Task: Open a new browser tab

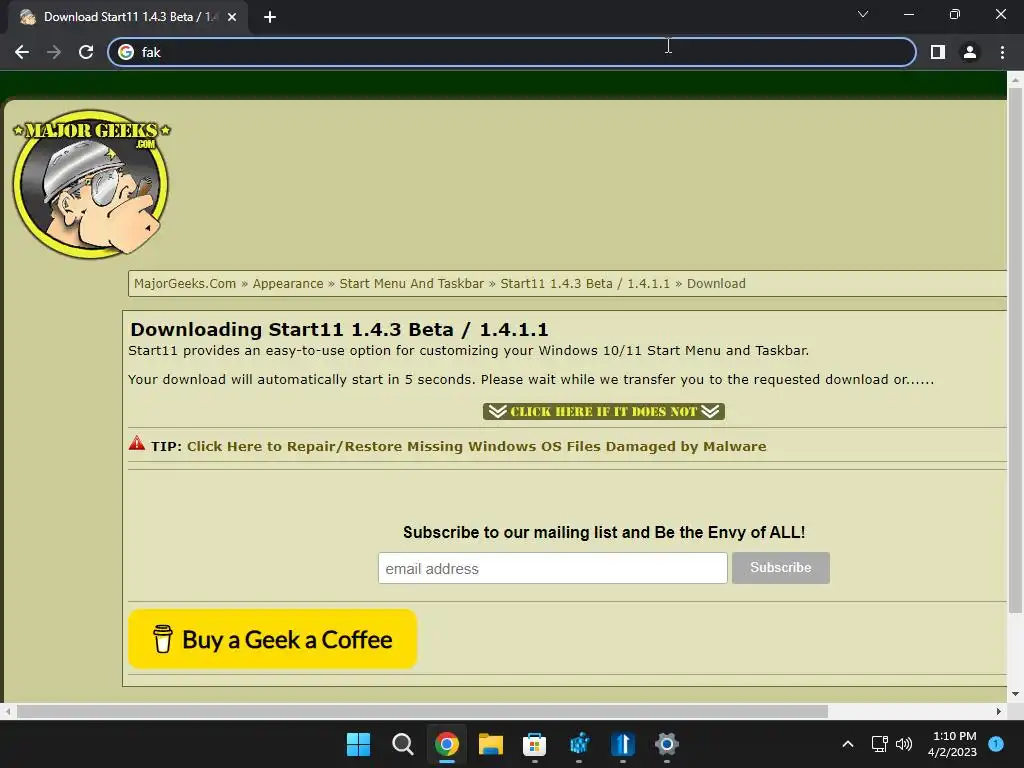Action: click(x=270, y=17)
